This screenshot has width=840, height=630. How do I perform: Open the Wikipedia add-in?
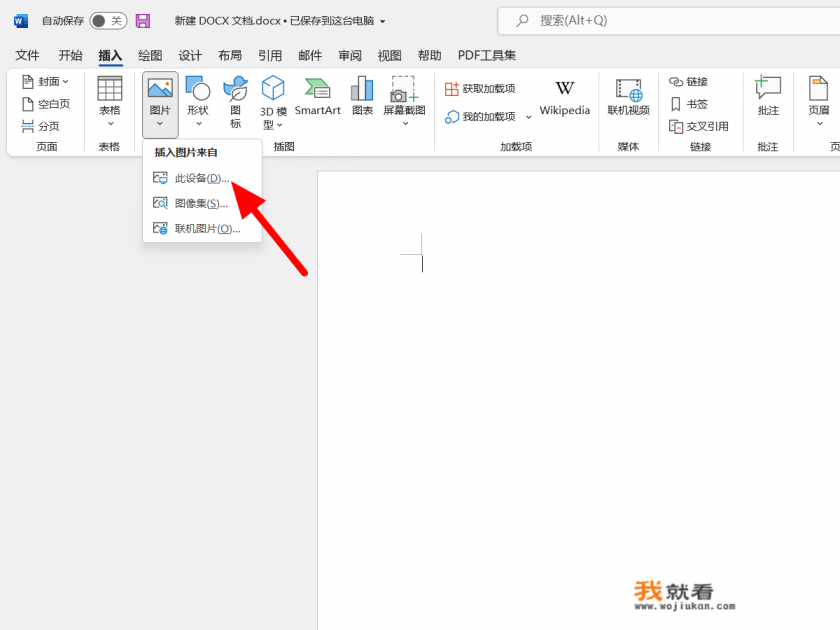[x=564, y=100]
